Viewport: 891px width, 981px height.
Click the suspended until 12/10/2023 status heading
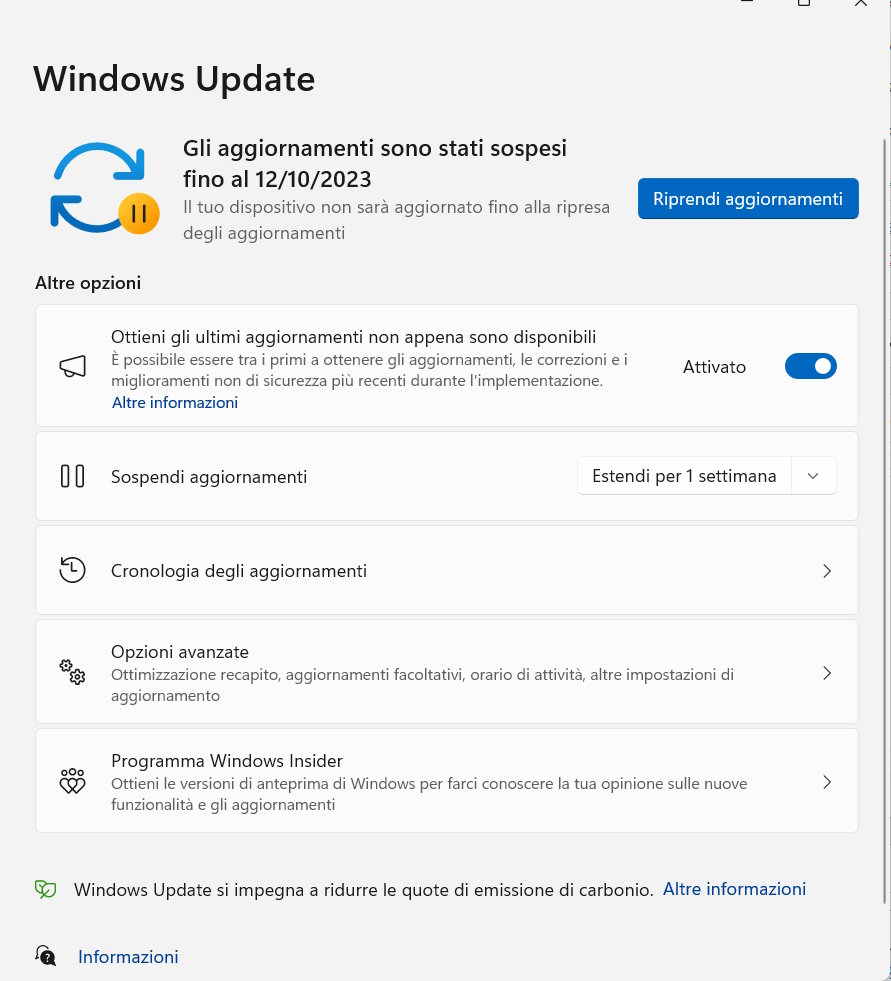tap(375, 163)
